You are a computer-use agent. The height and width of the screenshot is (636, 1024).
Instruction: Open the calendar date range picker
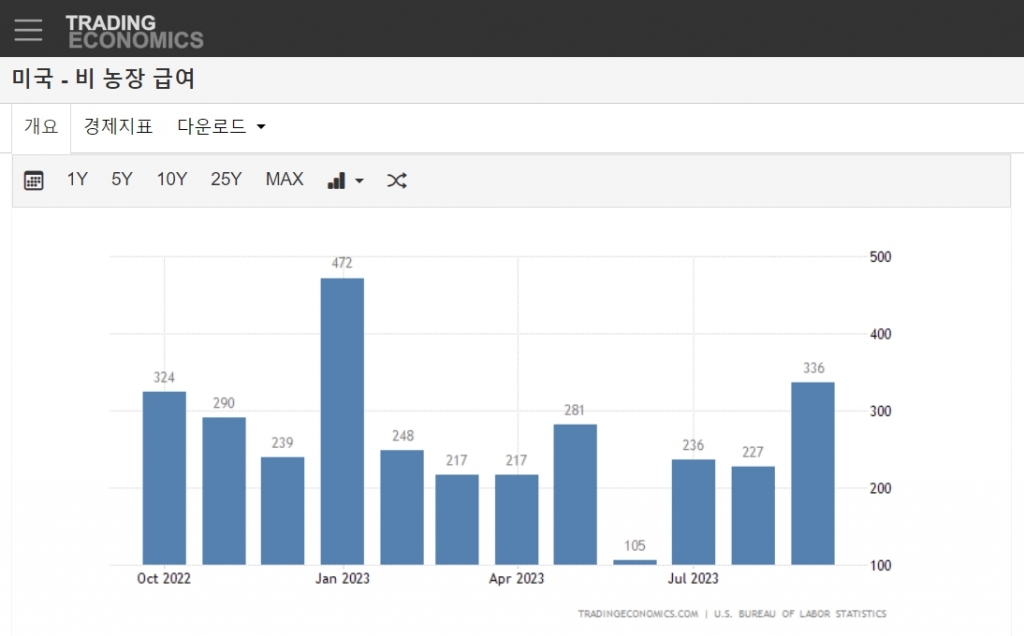point(34,181)
